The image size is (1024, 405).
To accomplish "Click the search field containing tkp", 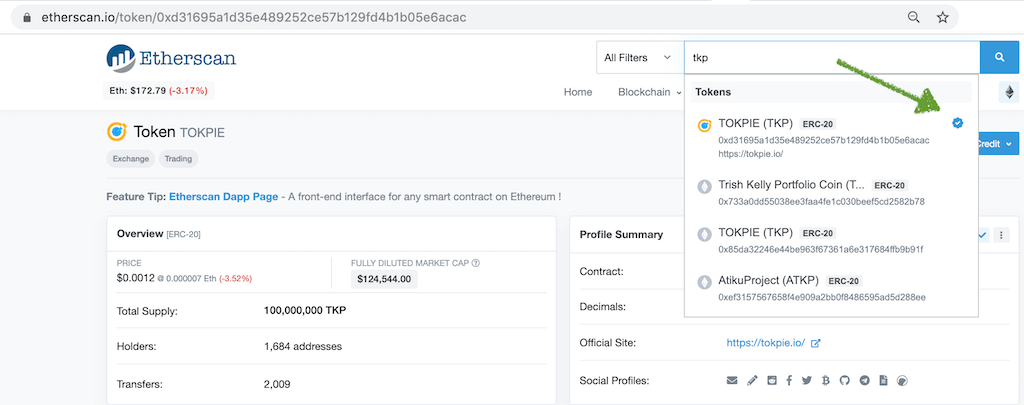I will [x=831, y=57].
